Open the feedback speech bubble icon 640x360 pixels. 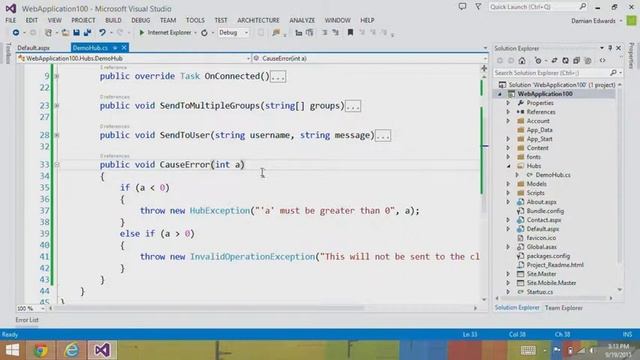click(462, 7)
